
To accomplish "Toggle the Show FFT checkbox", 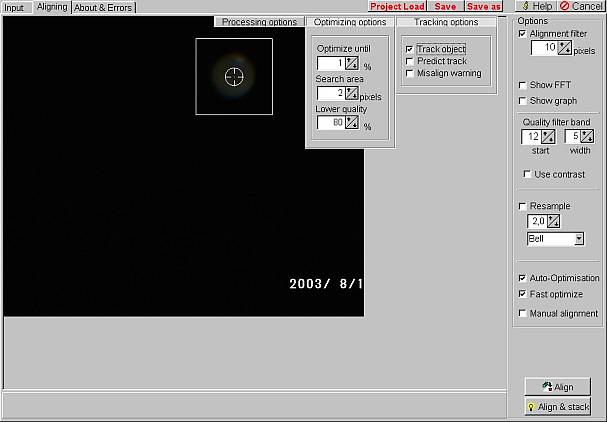I will point(523,85).
